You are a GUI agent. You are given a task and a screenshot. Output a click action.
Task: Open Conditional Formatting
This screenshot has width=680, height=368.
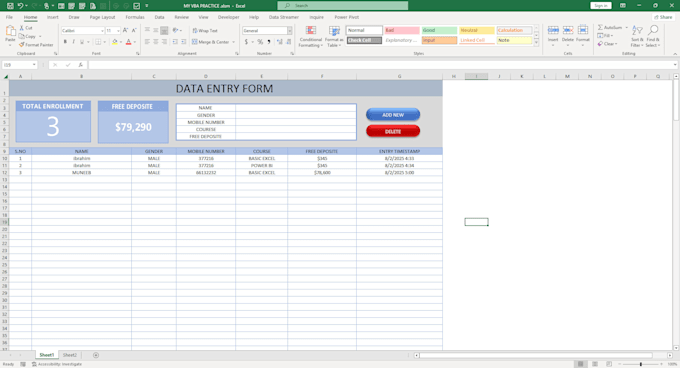pos(311,36)
